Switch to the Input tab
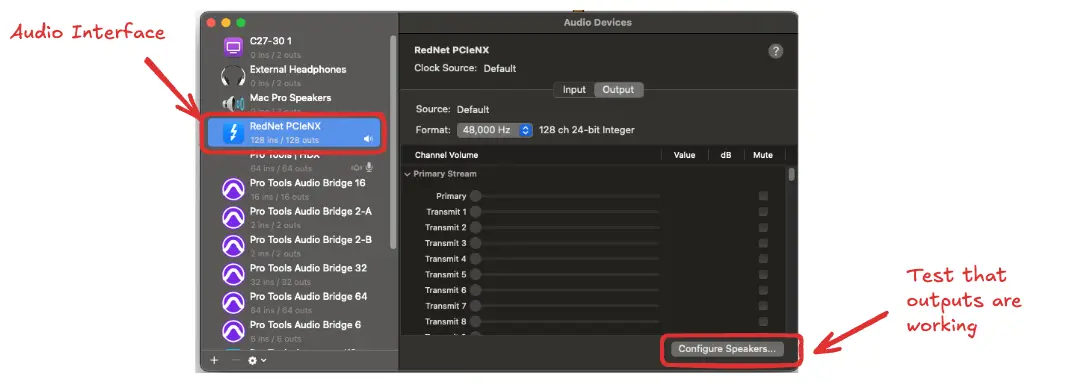This screenshot has height=383, width=1065. click(574, 90)
